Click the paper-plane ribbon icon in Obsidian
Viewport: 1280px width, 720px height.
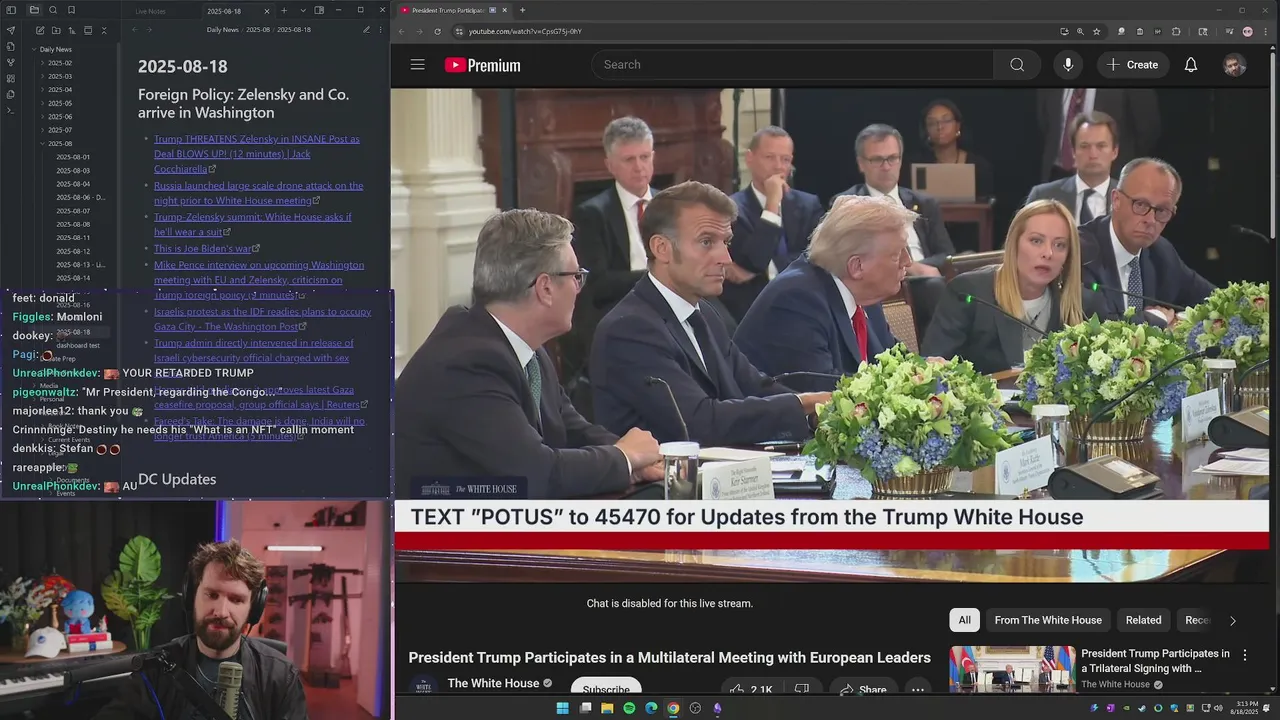click(x=11, y=30)
